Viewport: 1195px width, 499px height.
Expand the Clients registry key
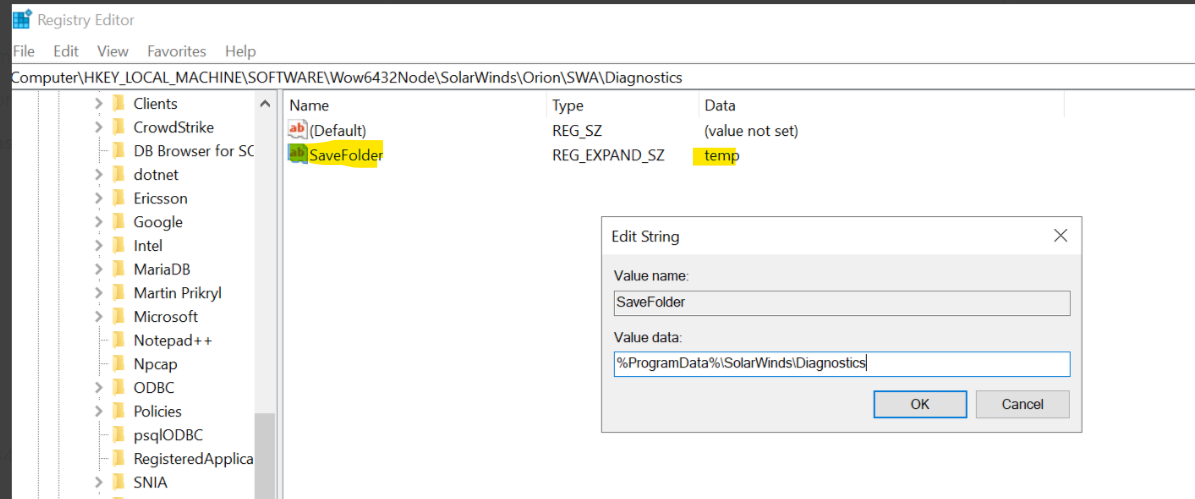[x=98, y=104]
